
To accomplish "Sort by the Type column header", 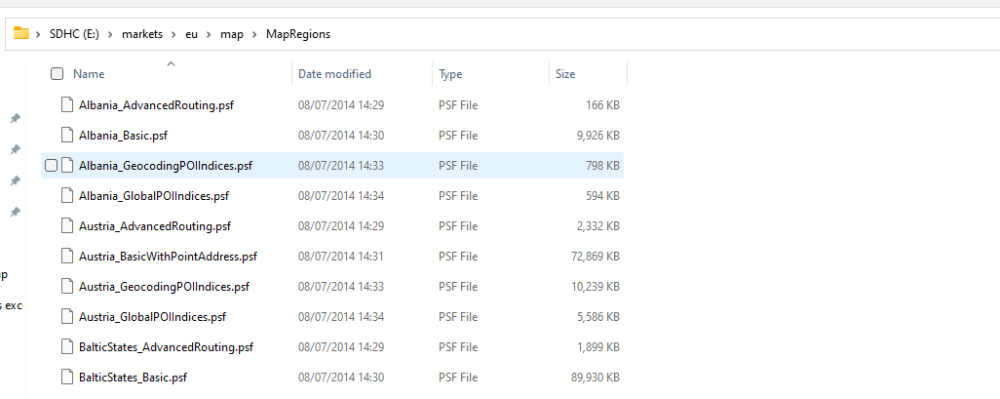I will [x=450, y=74].
